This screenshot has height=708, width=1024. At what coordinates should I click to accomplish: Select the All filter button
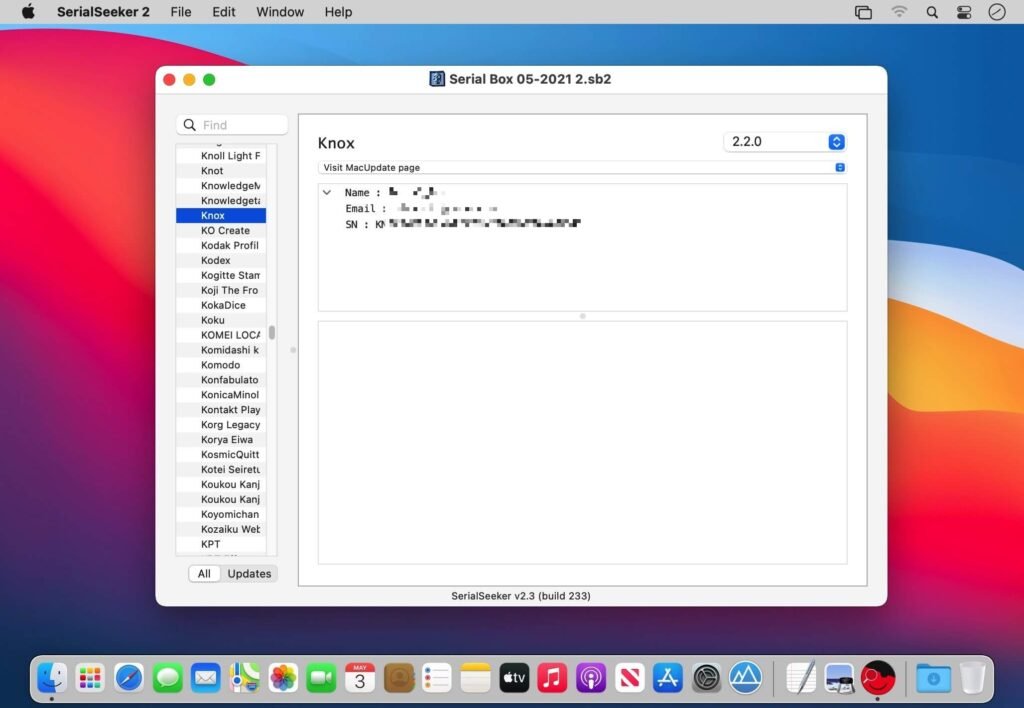tap(204, 573)
